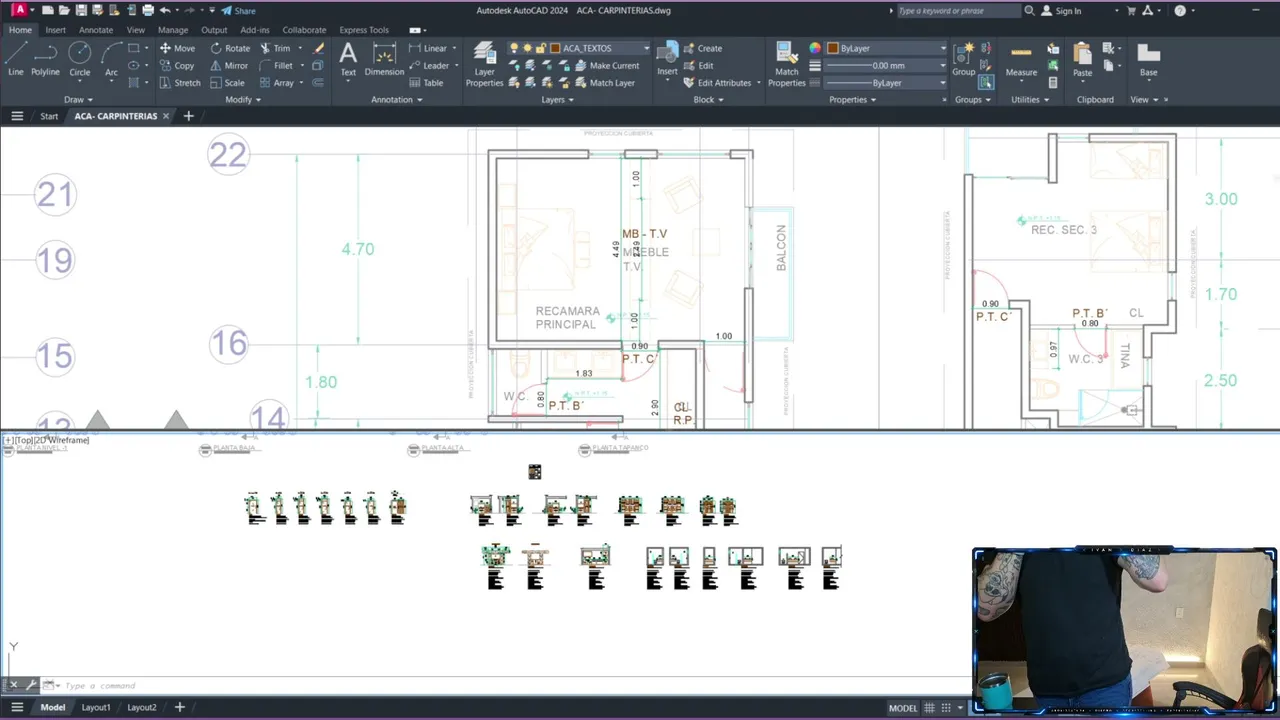Select the Circle drawing tool
1280x720 pixels.
[80, 59]
